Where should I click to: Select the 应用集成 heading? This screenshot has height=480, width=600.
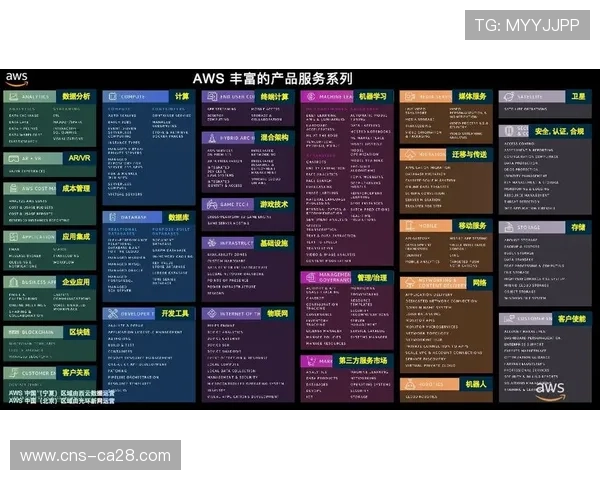76,237
